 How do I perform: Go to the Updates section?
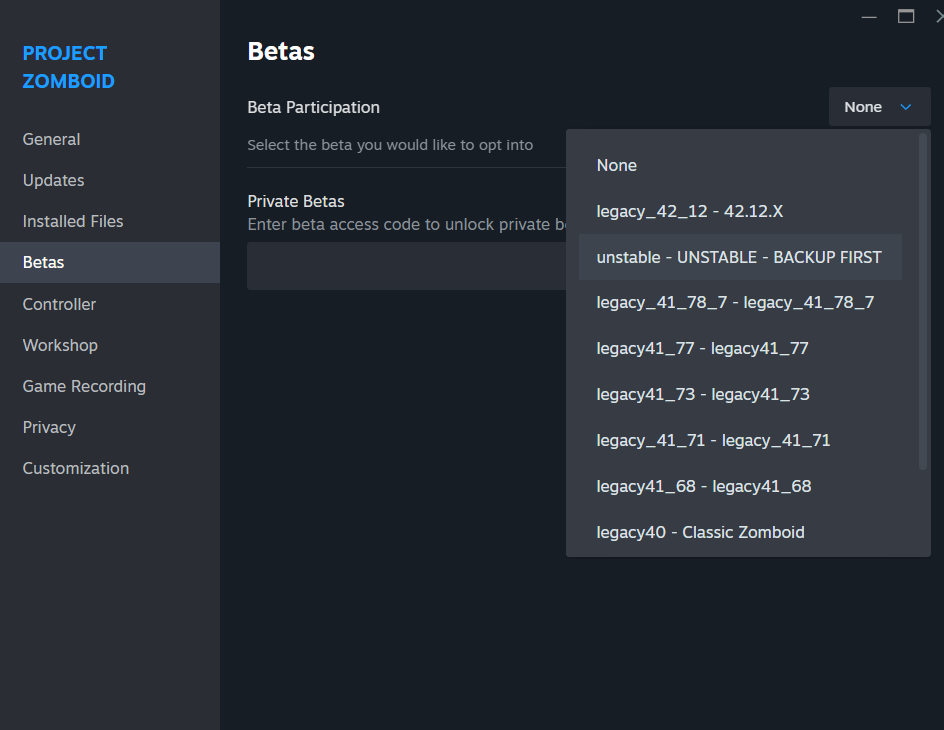click(x=53, y=180)
